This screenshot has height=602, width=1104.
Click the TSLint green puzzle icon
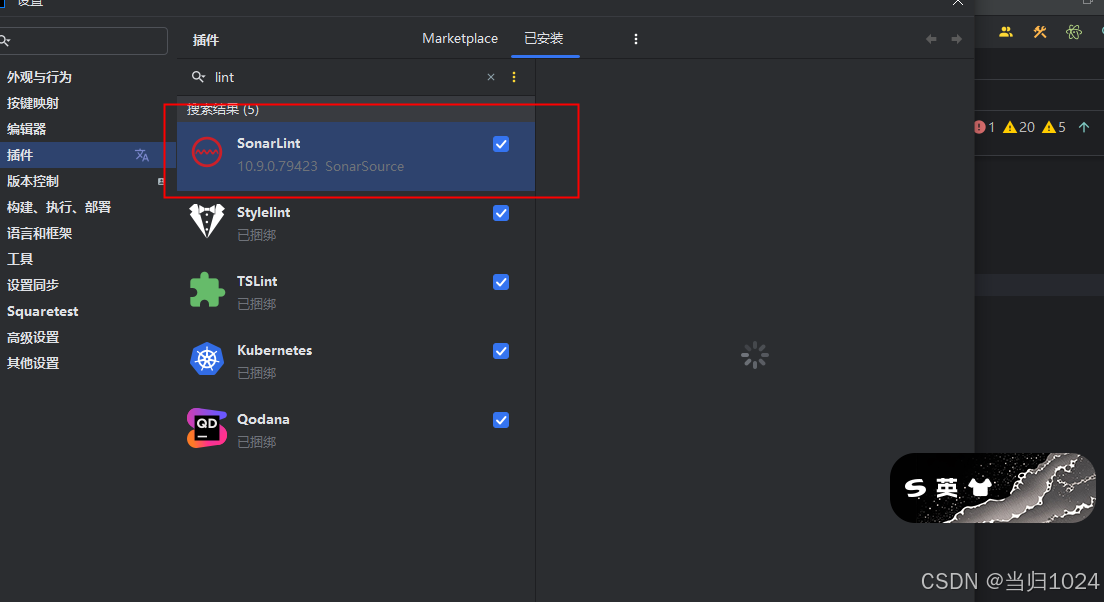[x=207, y=289]
